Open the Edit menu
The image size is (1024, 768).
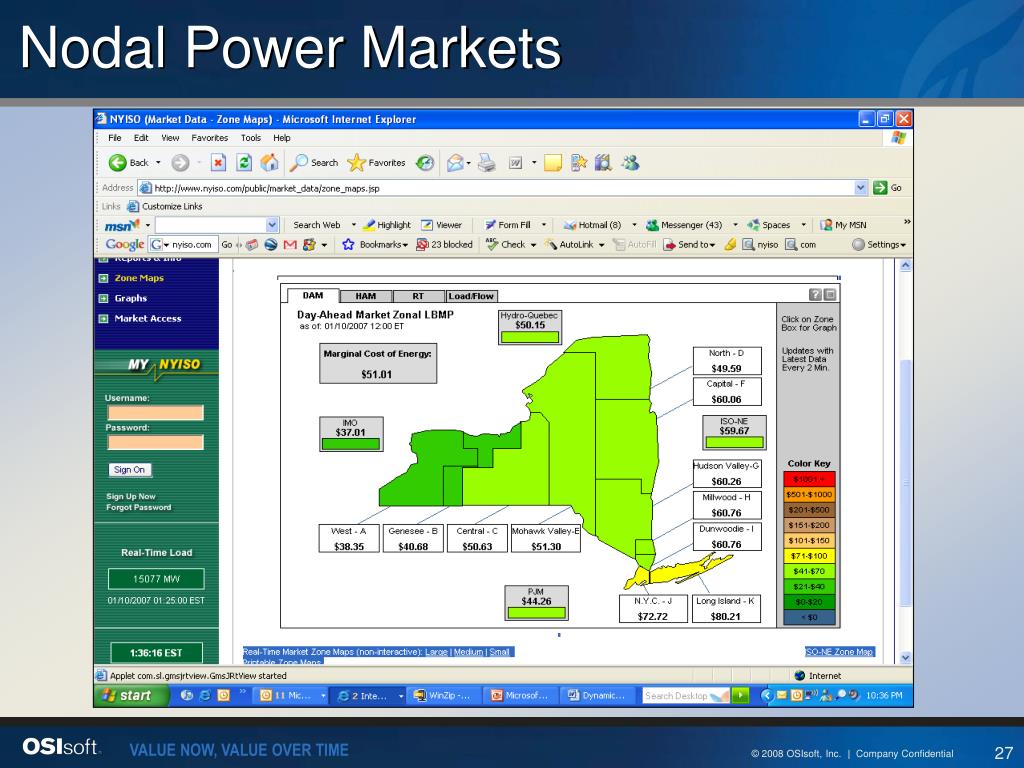tap(141, 138)
